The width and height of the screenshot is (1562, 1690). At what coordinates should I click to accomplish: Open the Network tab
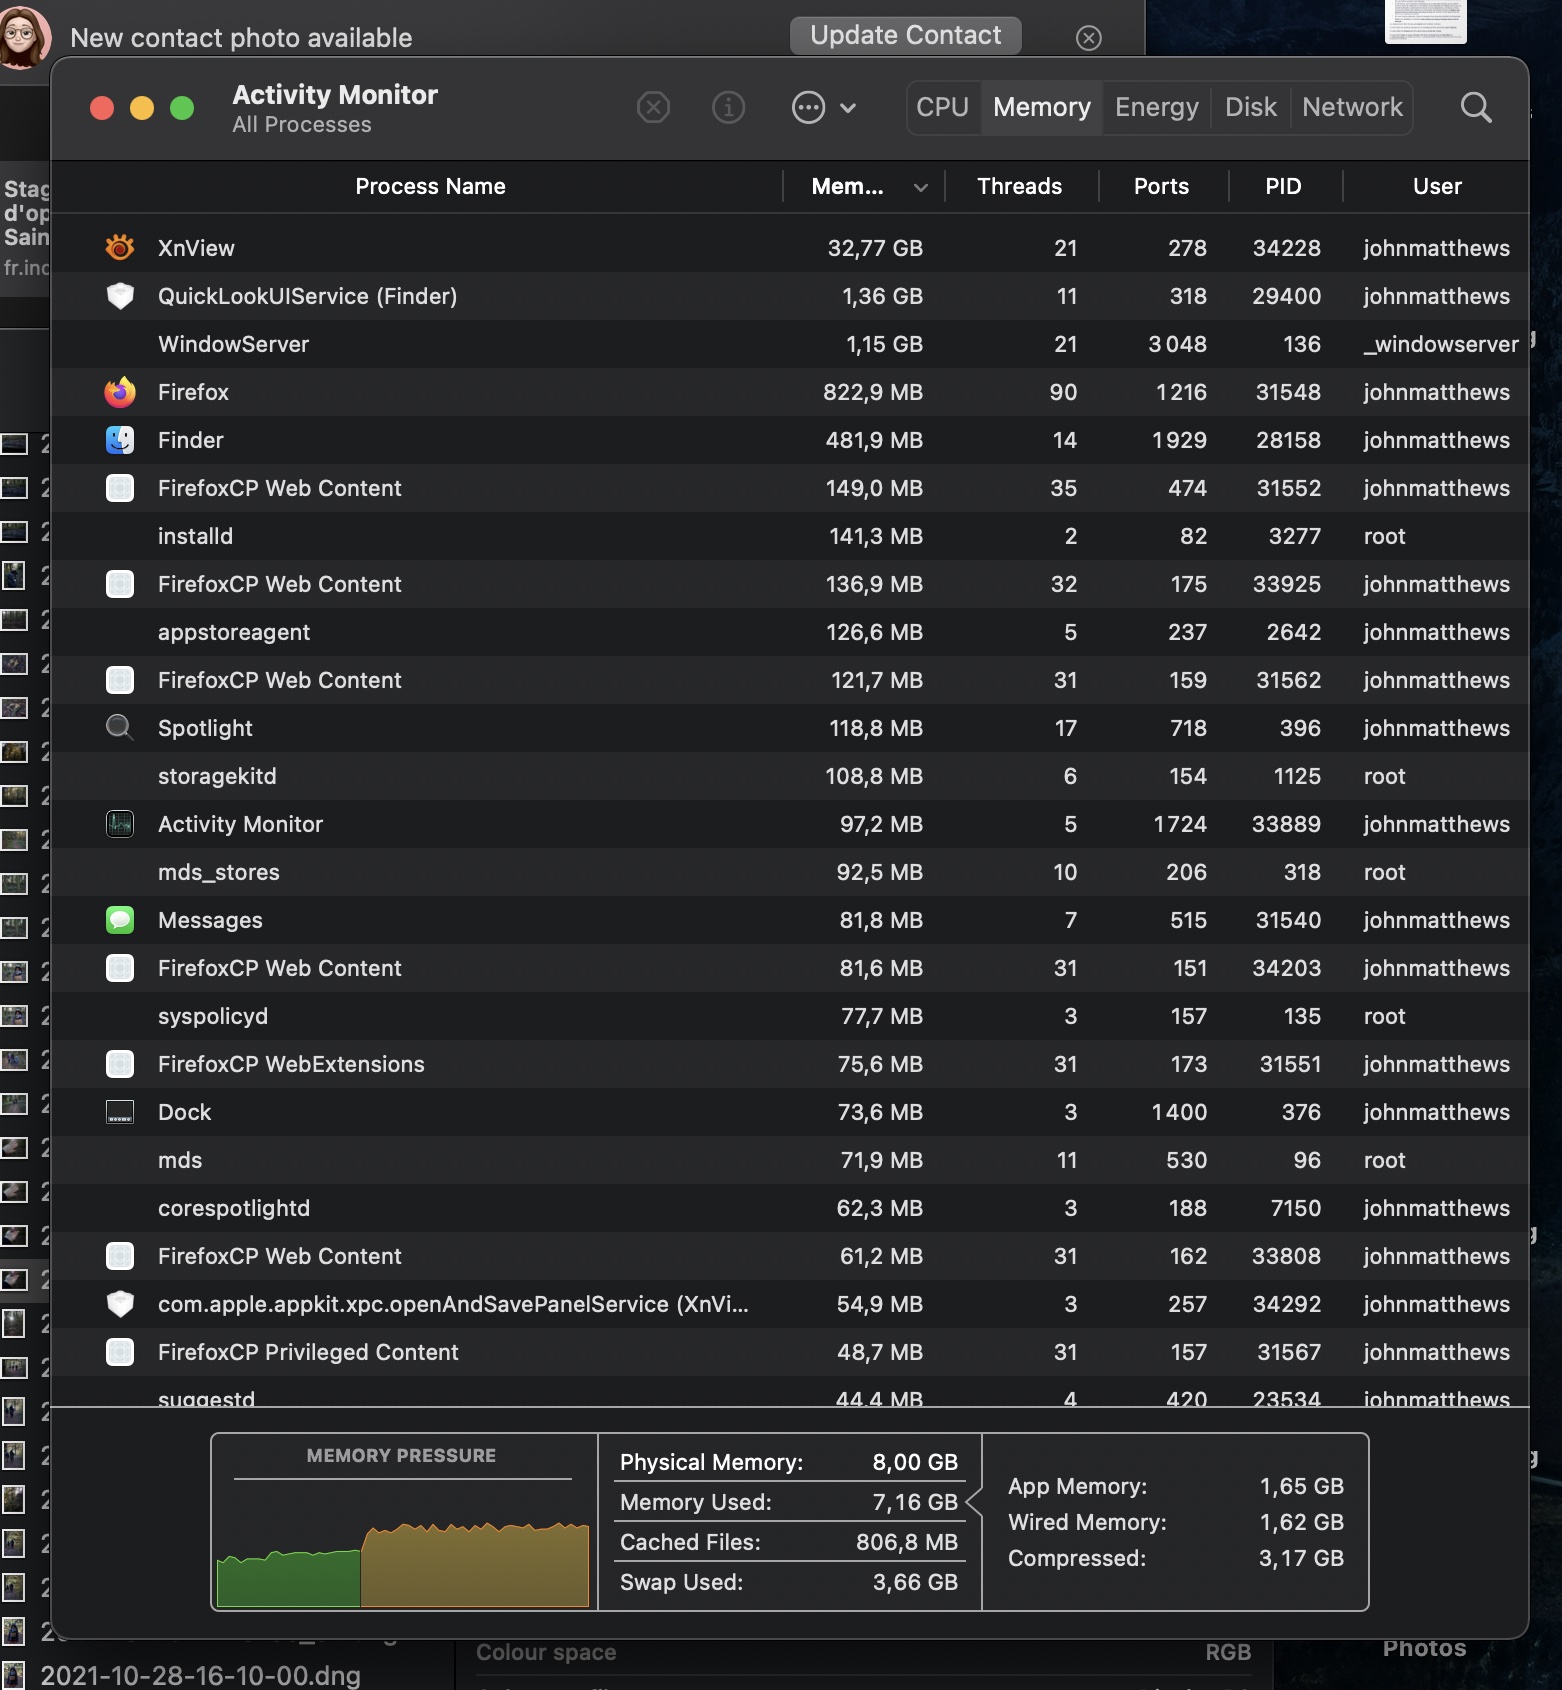point(1352,107)
